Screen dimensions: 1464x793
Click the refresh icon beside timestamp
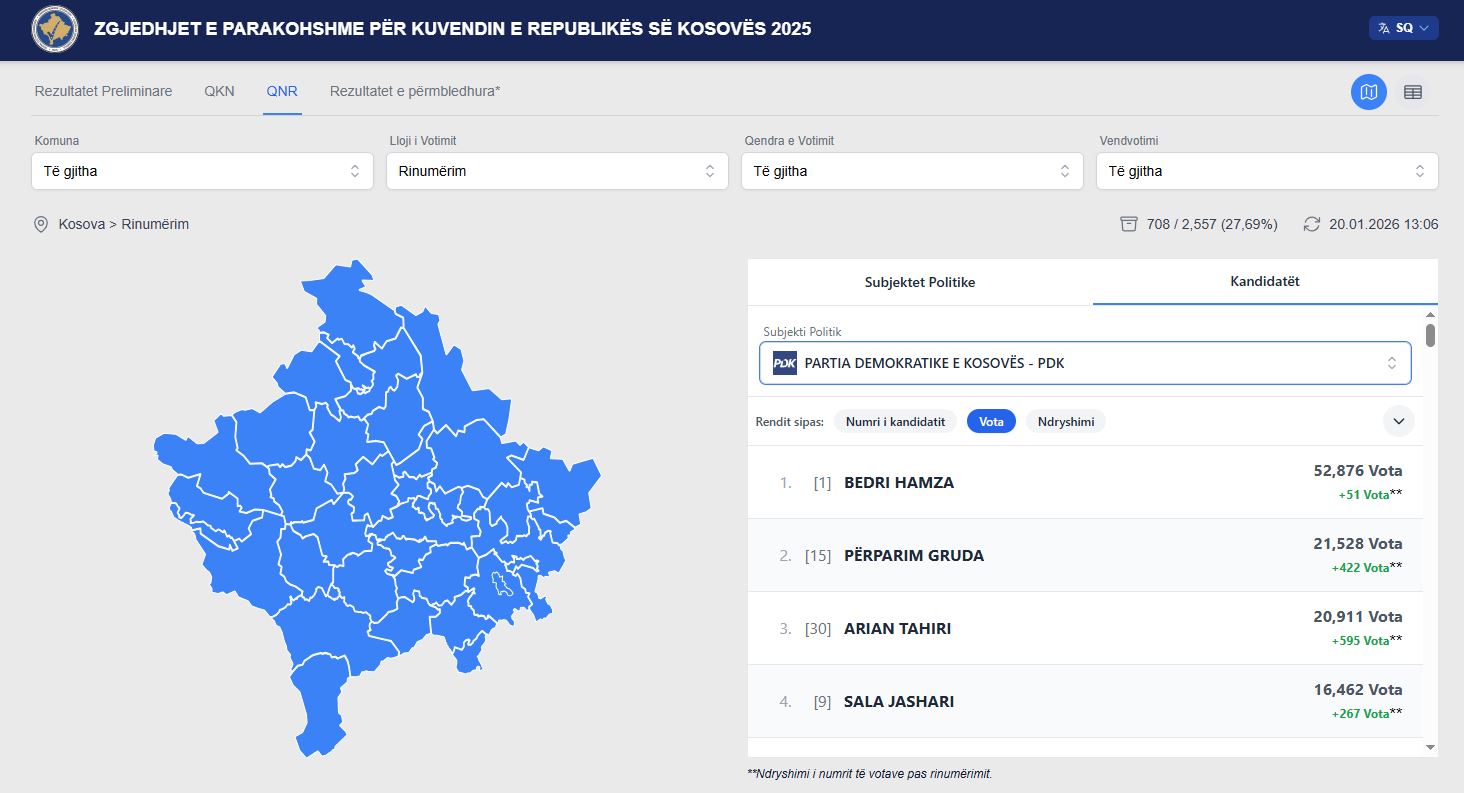(1312, 224)
